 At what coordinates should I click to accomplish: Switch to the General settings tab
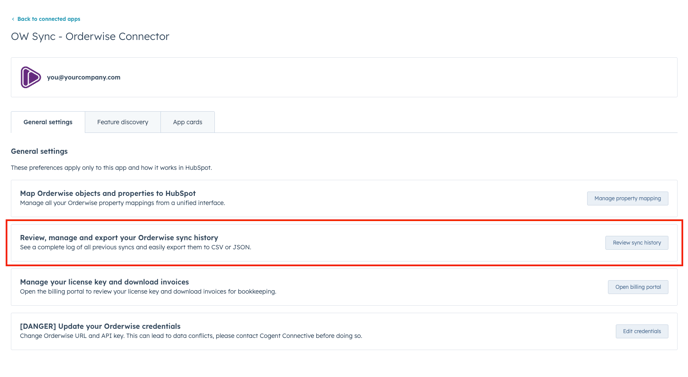[48, 122]
